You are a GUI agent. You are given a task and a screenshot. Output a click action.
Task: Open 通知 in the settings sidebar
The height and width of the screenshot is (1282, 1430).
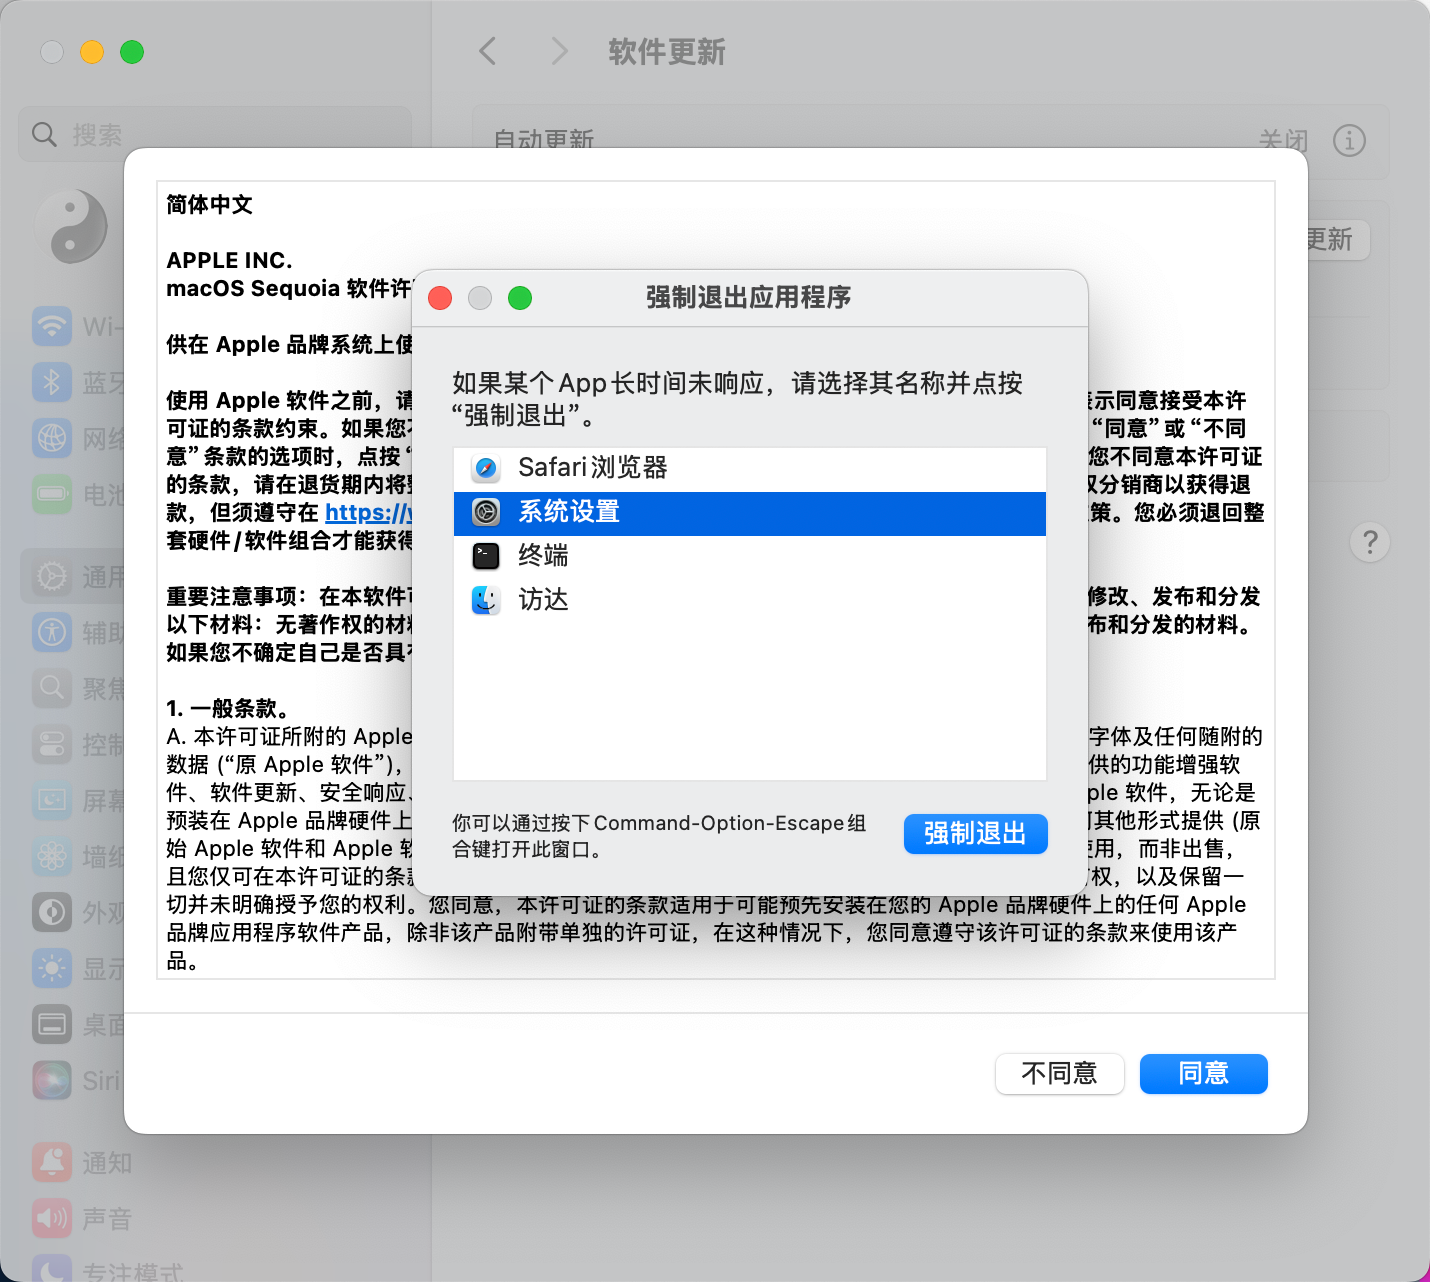pyautogui.click(x=82, y=1163)
